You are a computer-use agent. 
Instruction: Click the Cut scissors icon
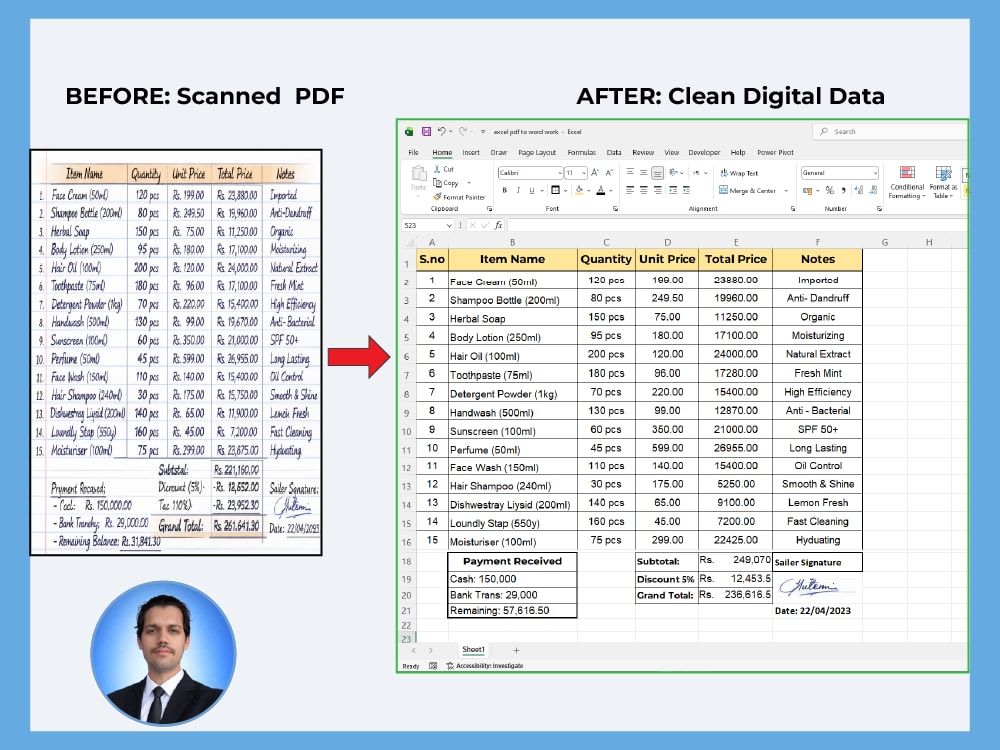438,169
